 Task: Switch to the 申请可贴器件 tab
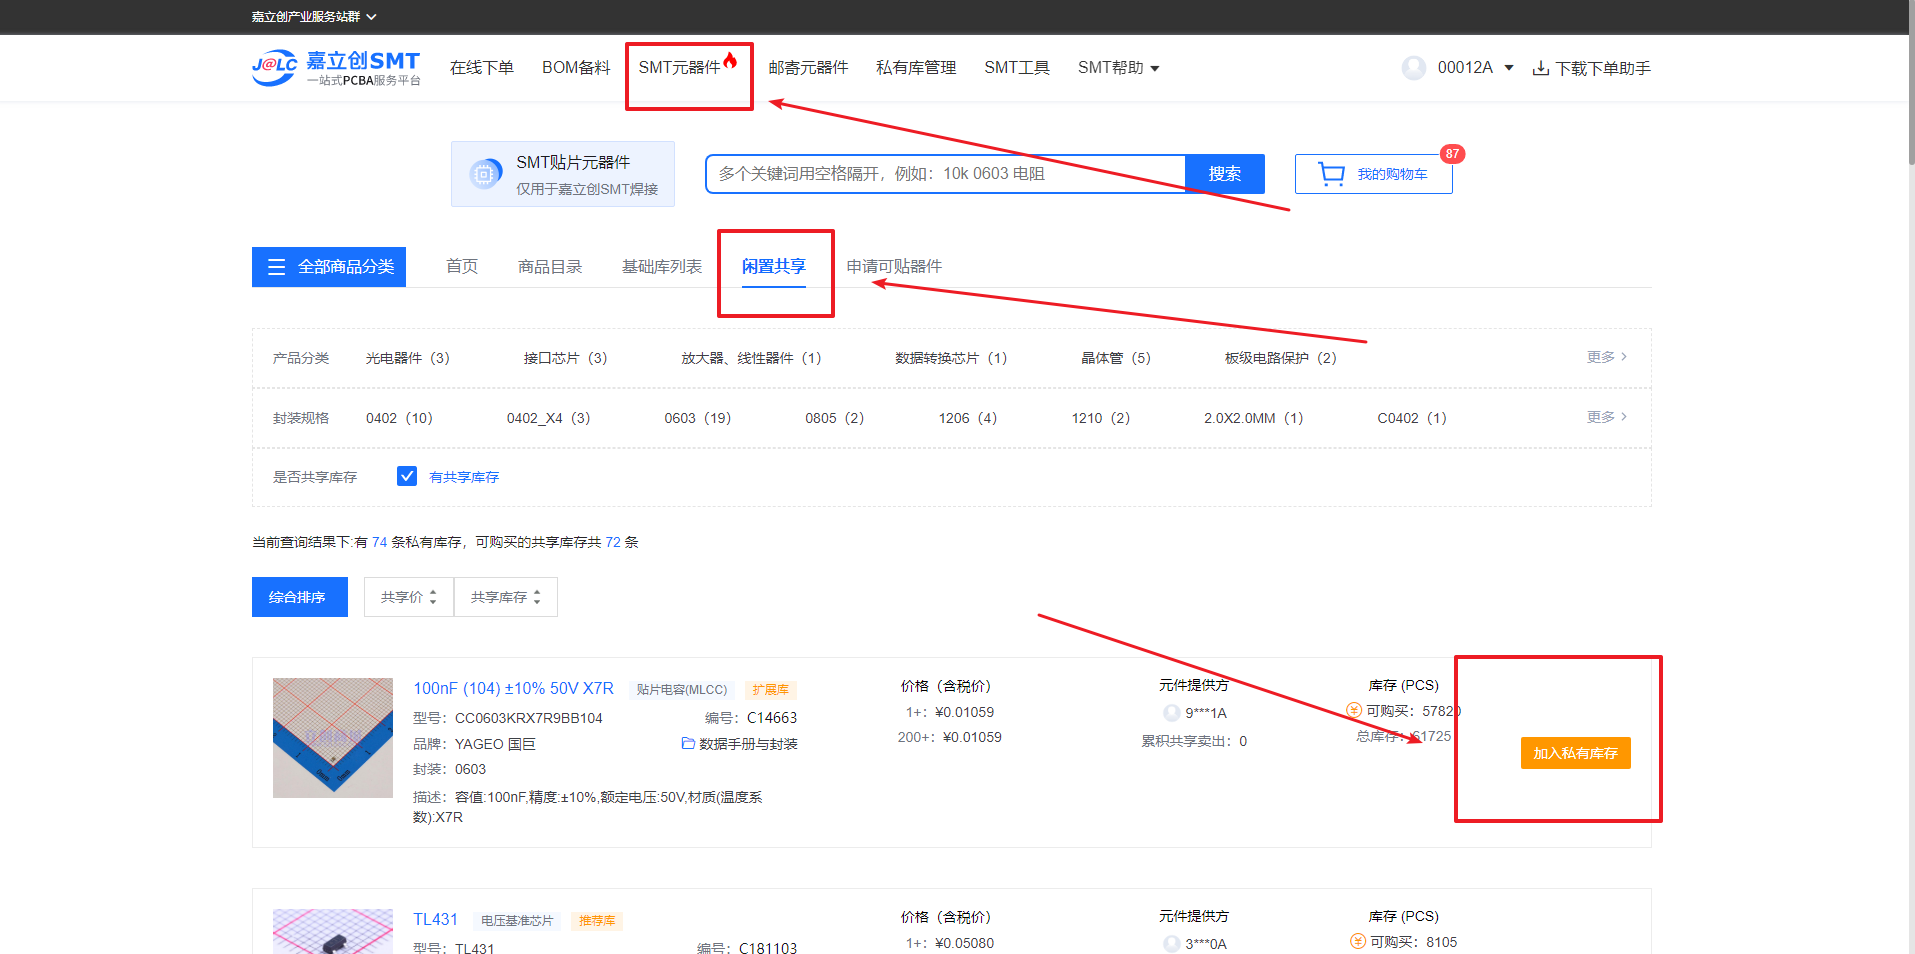point(894,267)
